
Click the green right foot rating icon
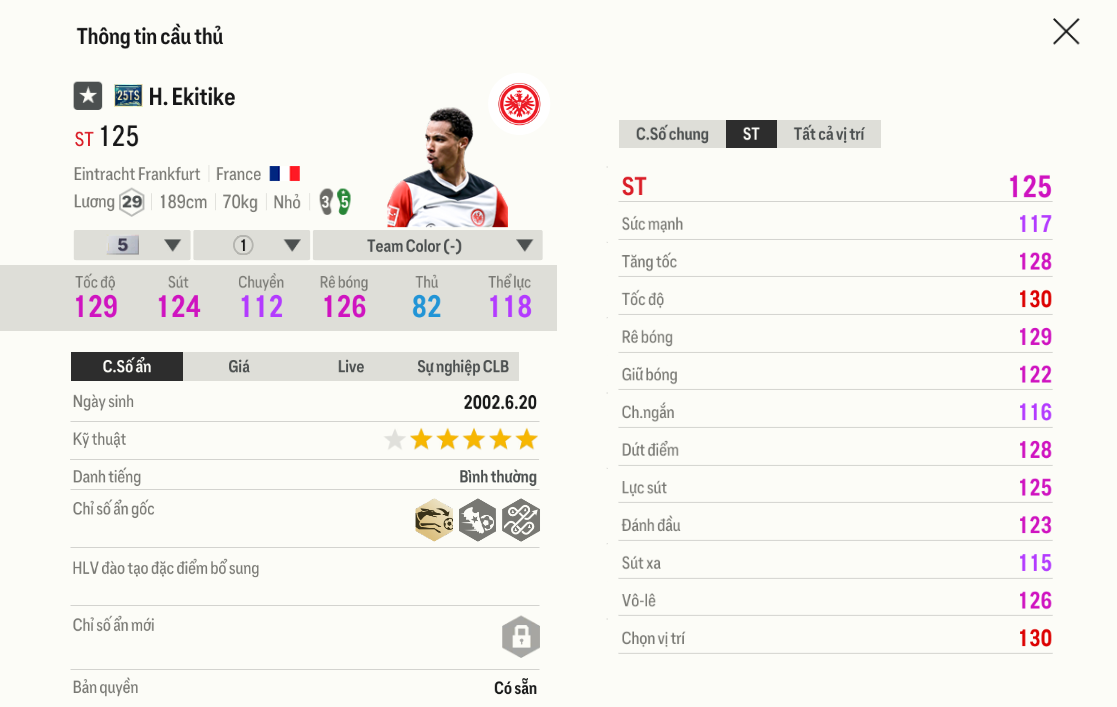click(344, 202)
